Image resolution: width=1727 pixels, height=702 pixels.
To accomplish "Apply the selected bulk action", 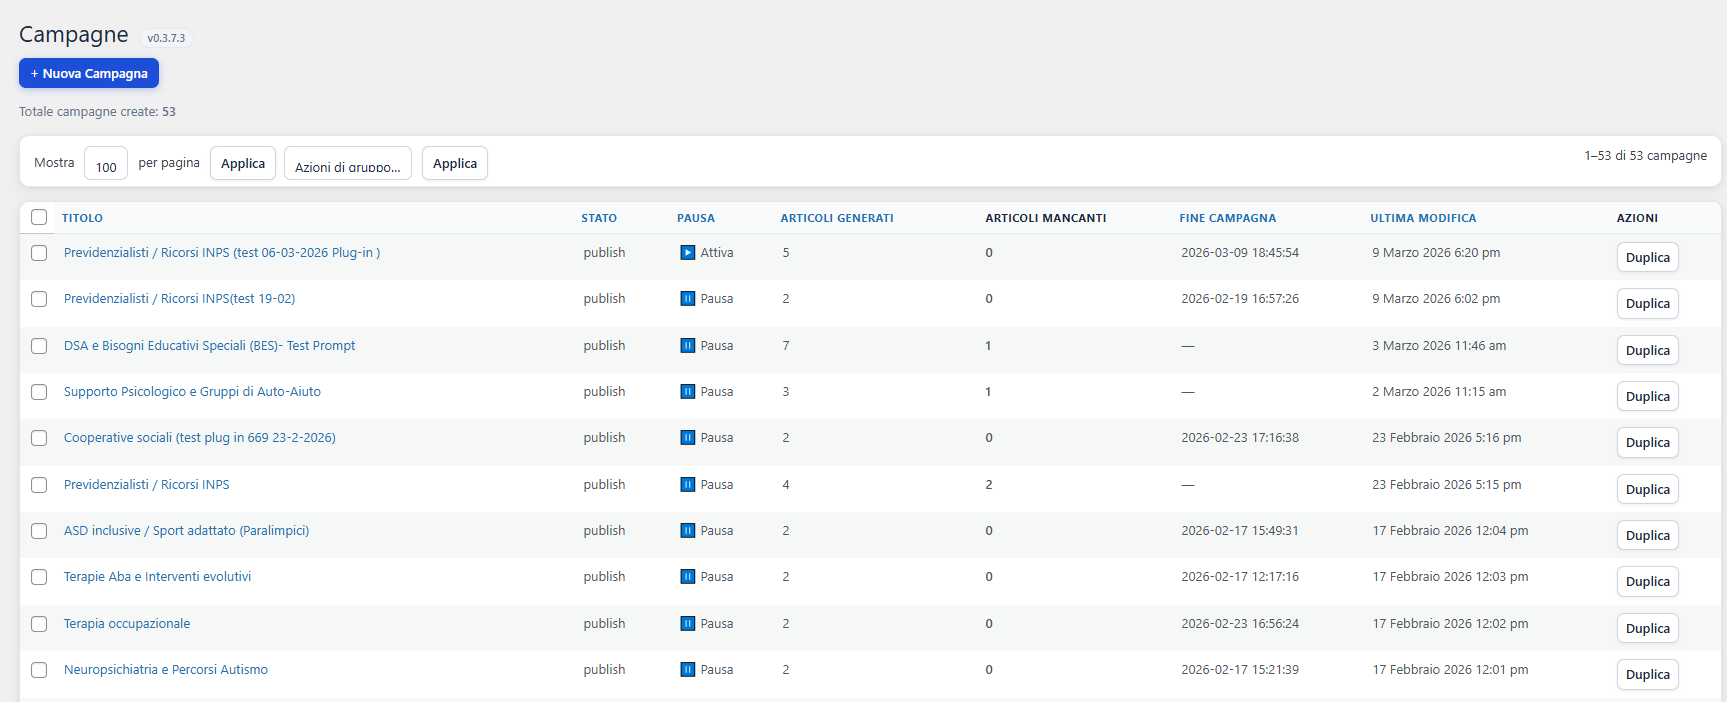I will [x=455, y=163].
